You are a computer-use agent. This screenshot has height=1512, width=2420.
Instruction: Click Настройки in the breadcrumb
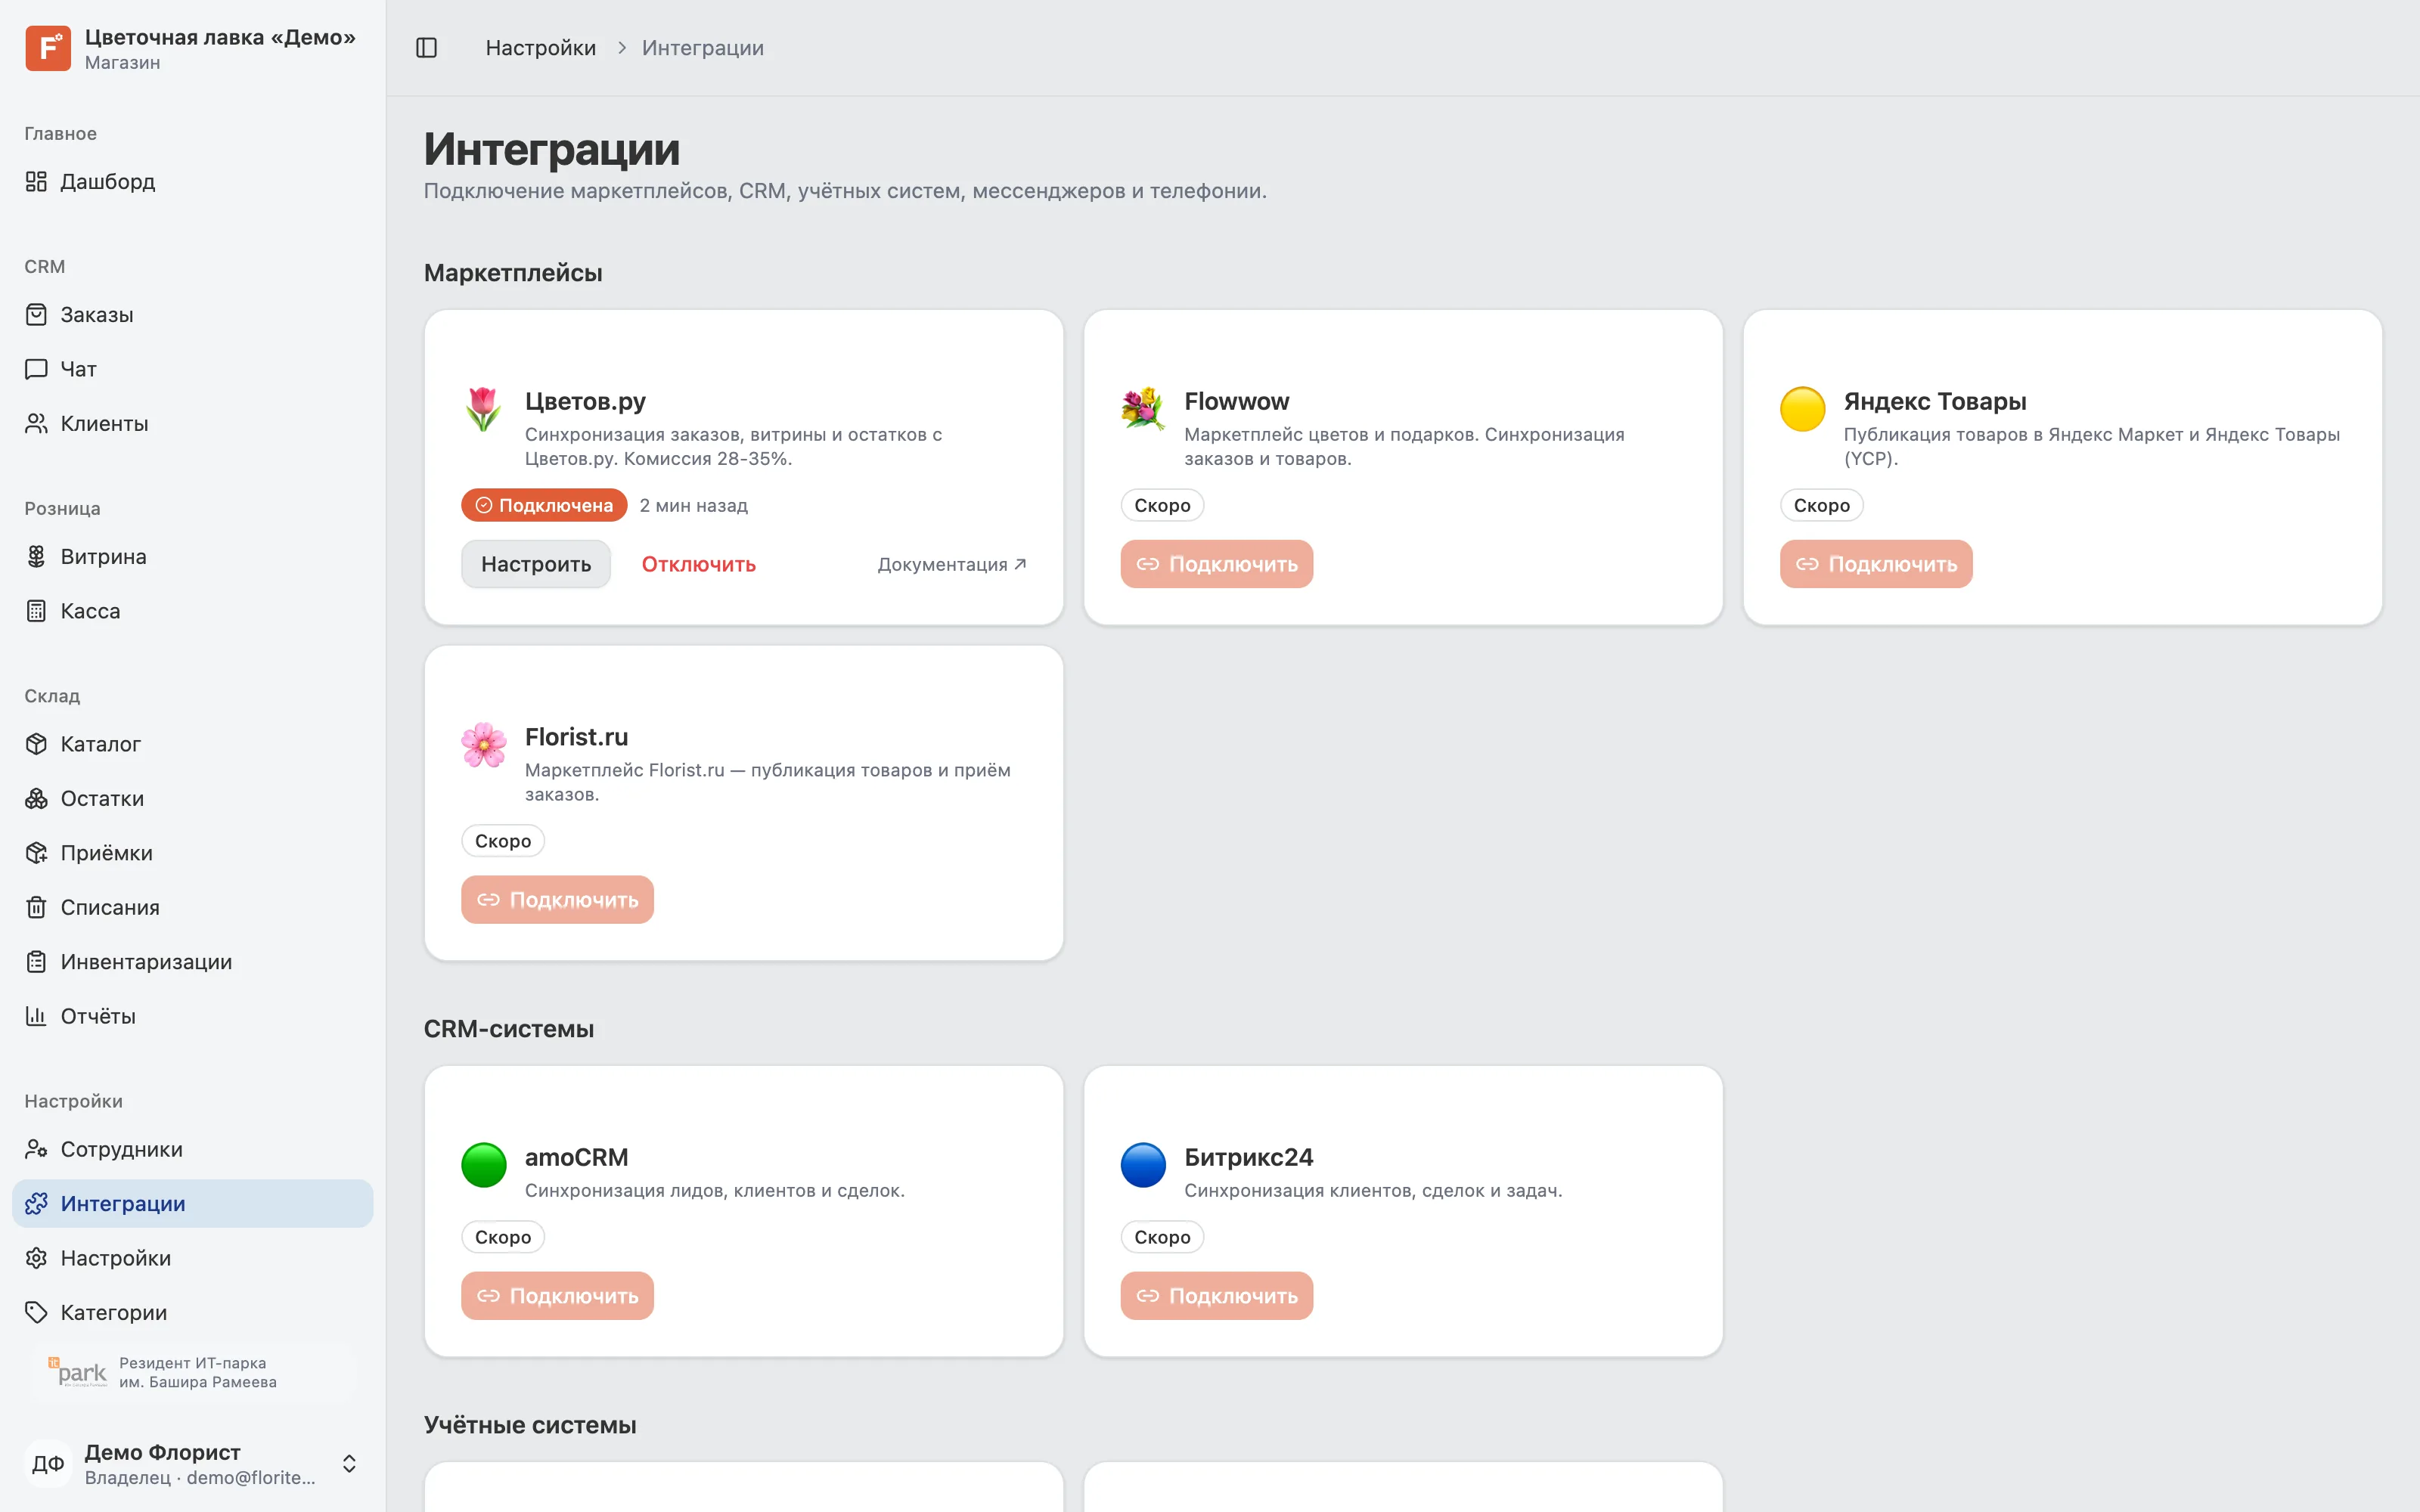click(x=540, y=48)
